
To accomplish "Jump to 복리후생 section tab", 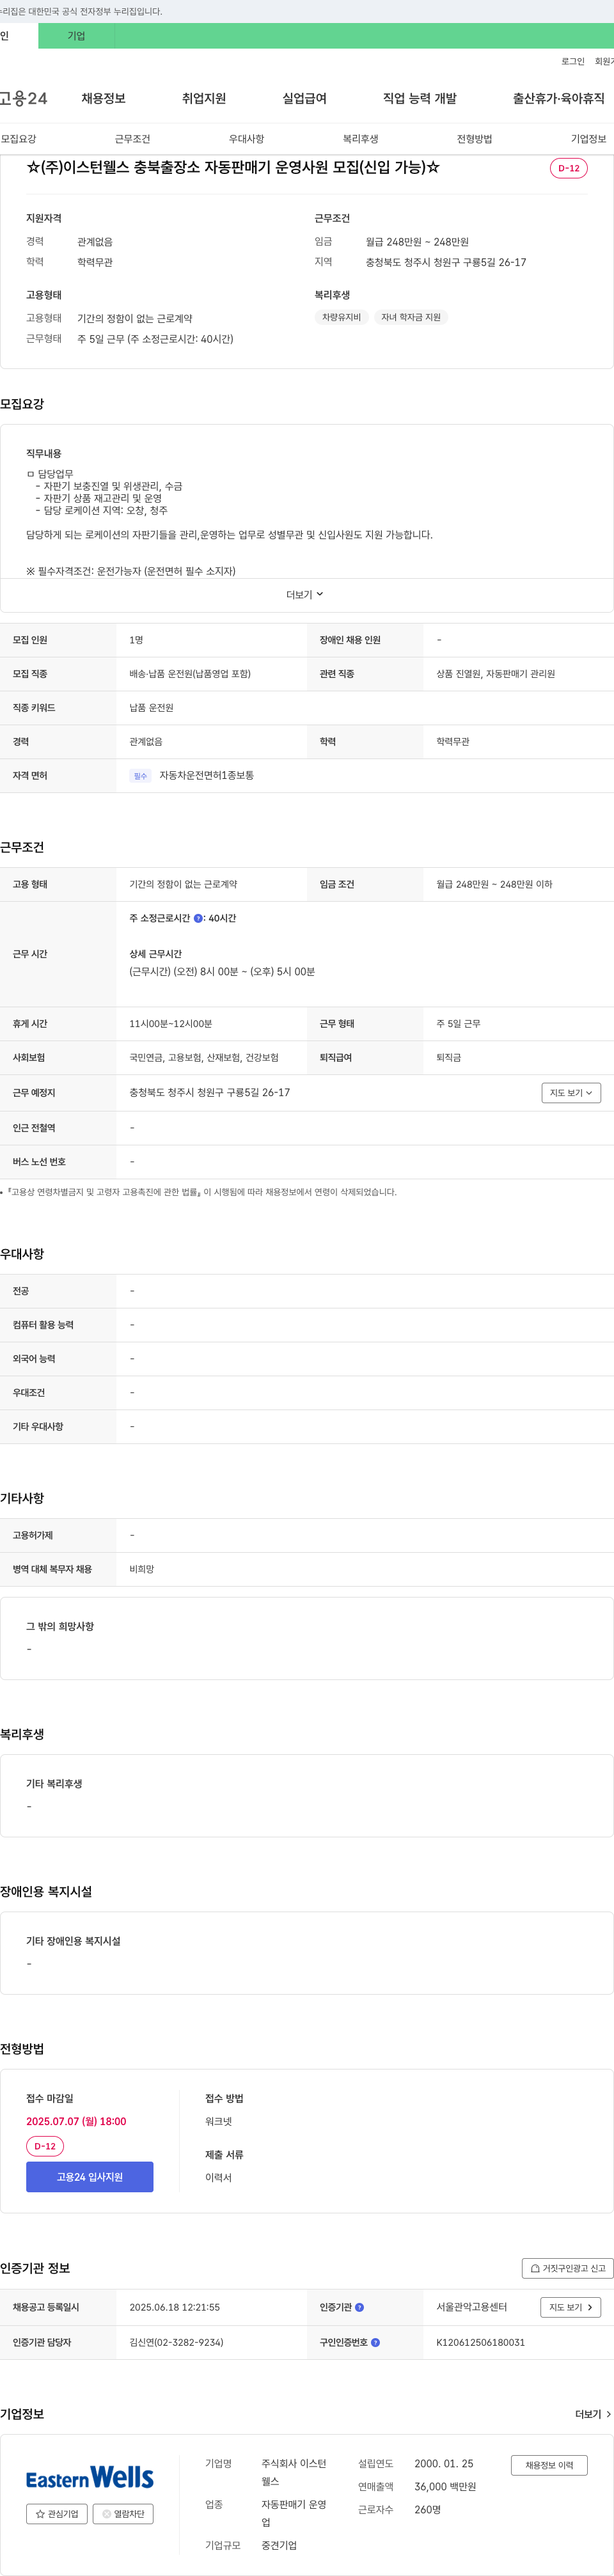I will 360,139.
